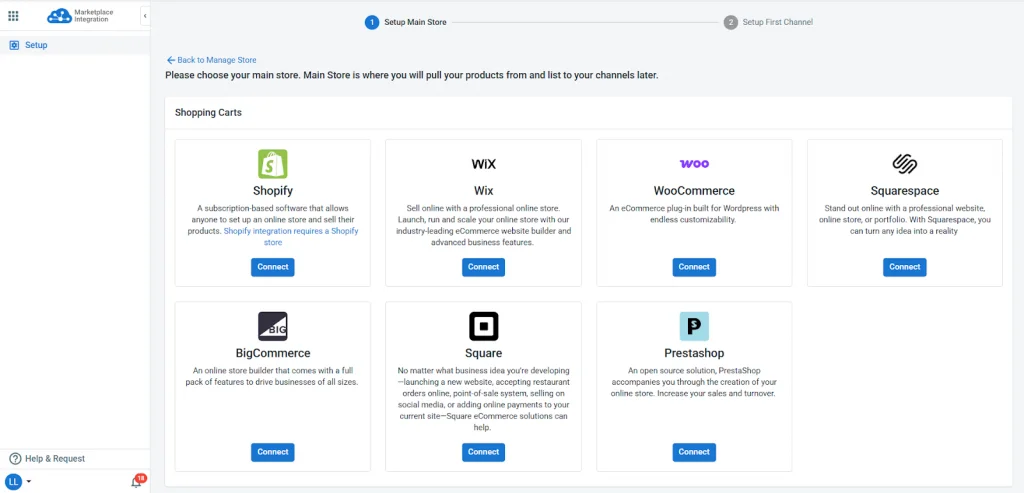Click the Shopify logo icon
This screenshot has width=1024, height=493.
[x=273, y=164]
